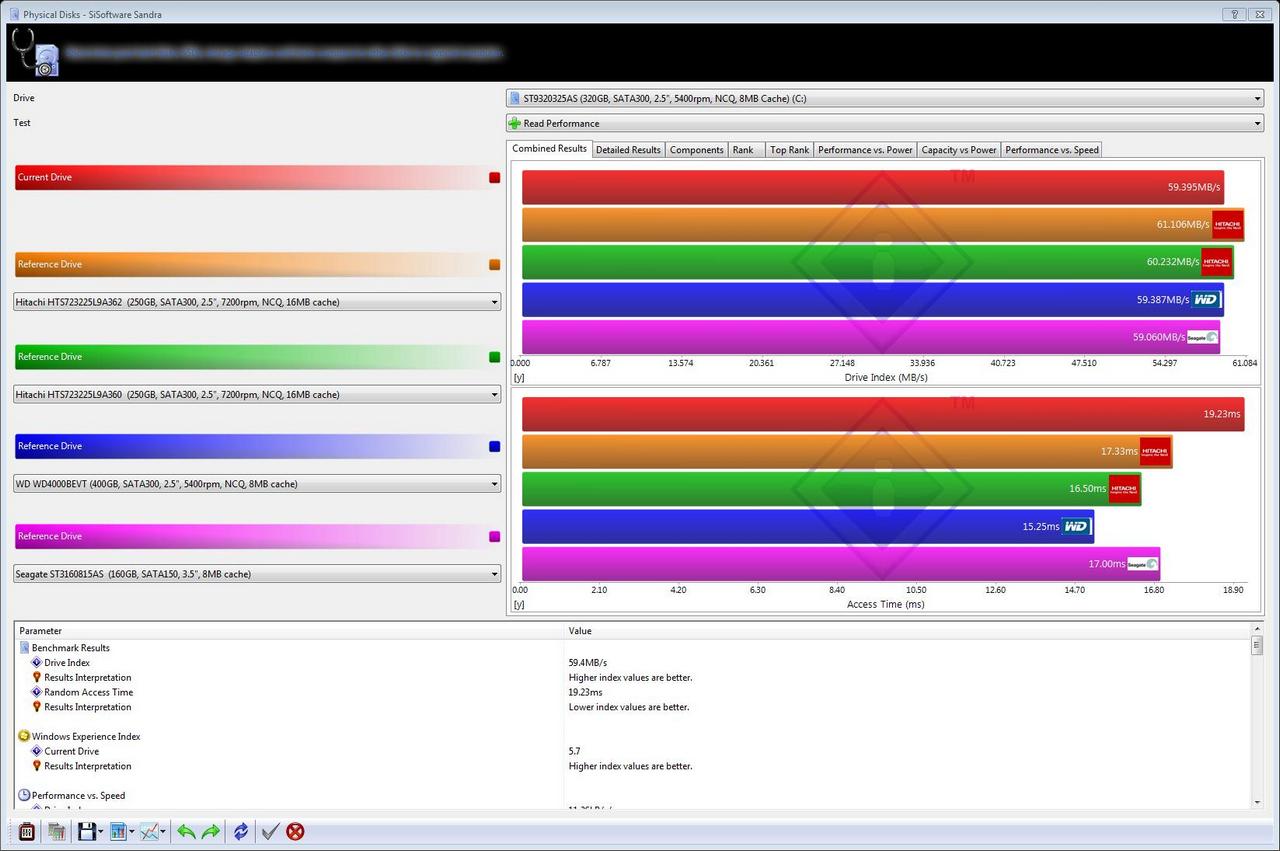1280x851 pixels.
Task: Click the magenta Reference Drive color square
Action: [494, 537]
